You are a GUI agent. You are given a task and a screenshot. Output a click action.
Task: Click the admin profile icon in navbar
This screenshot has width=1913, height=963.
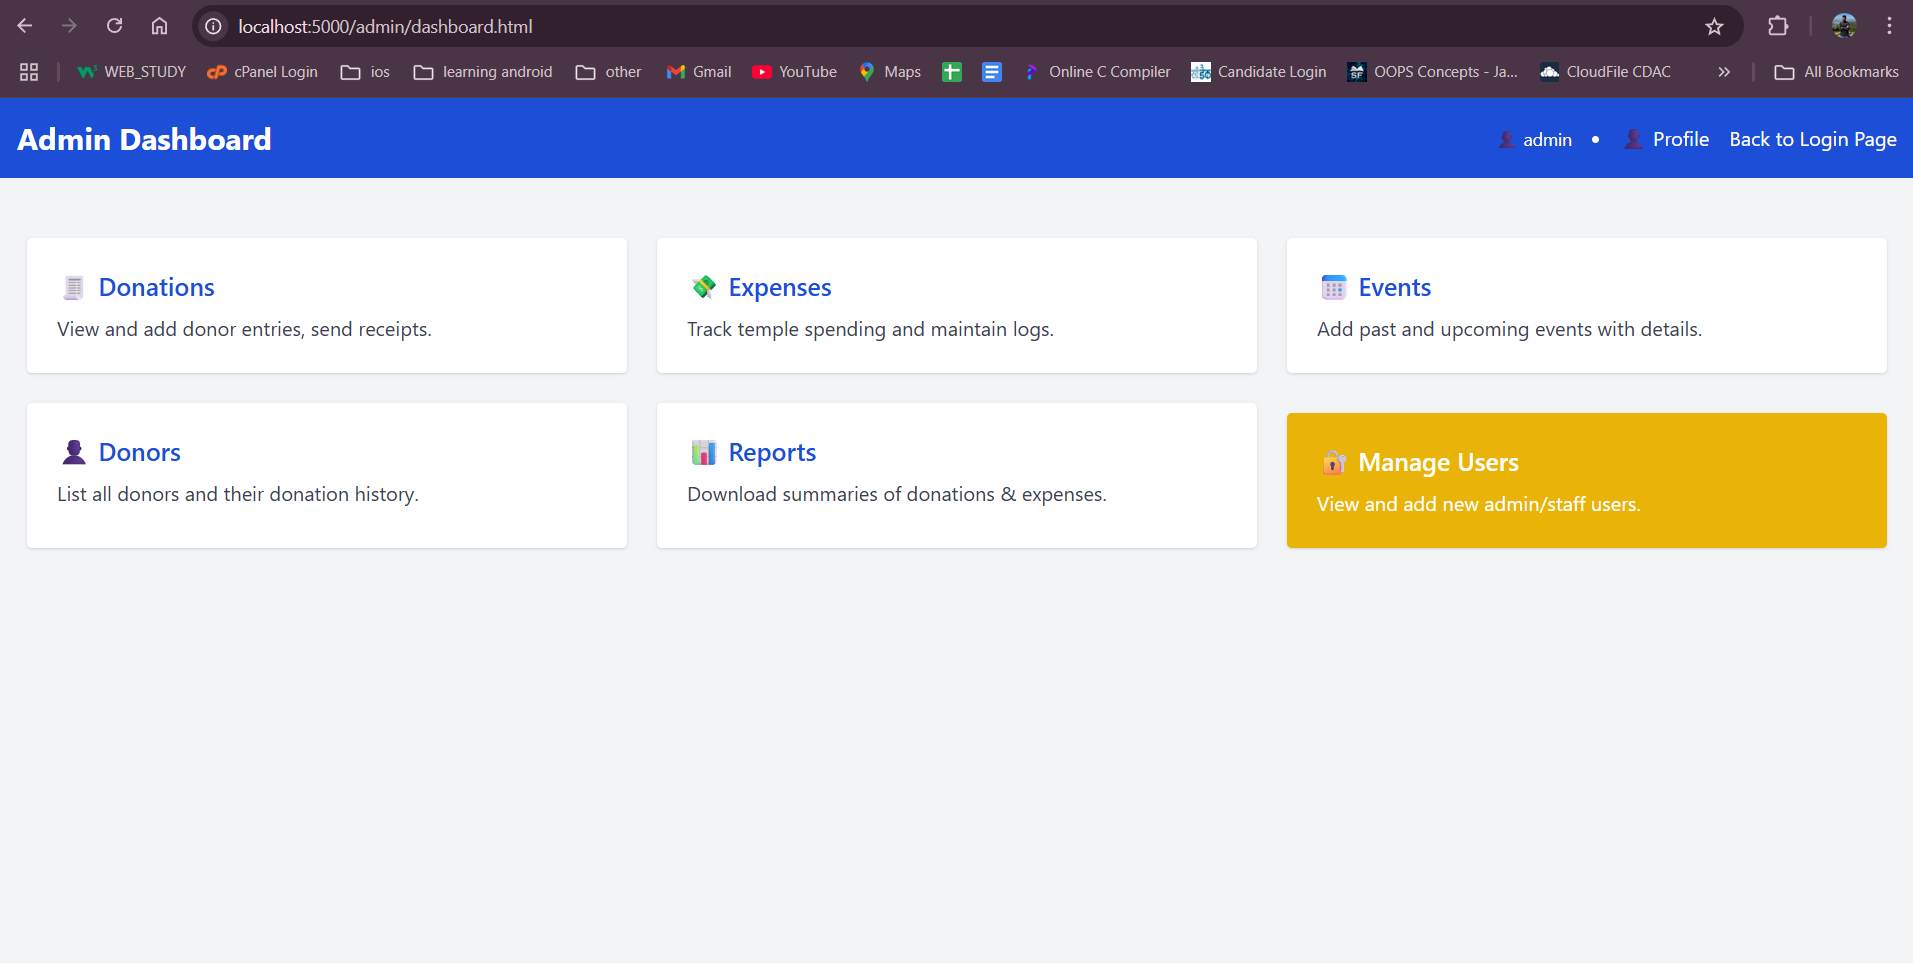1506,140
